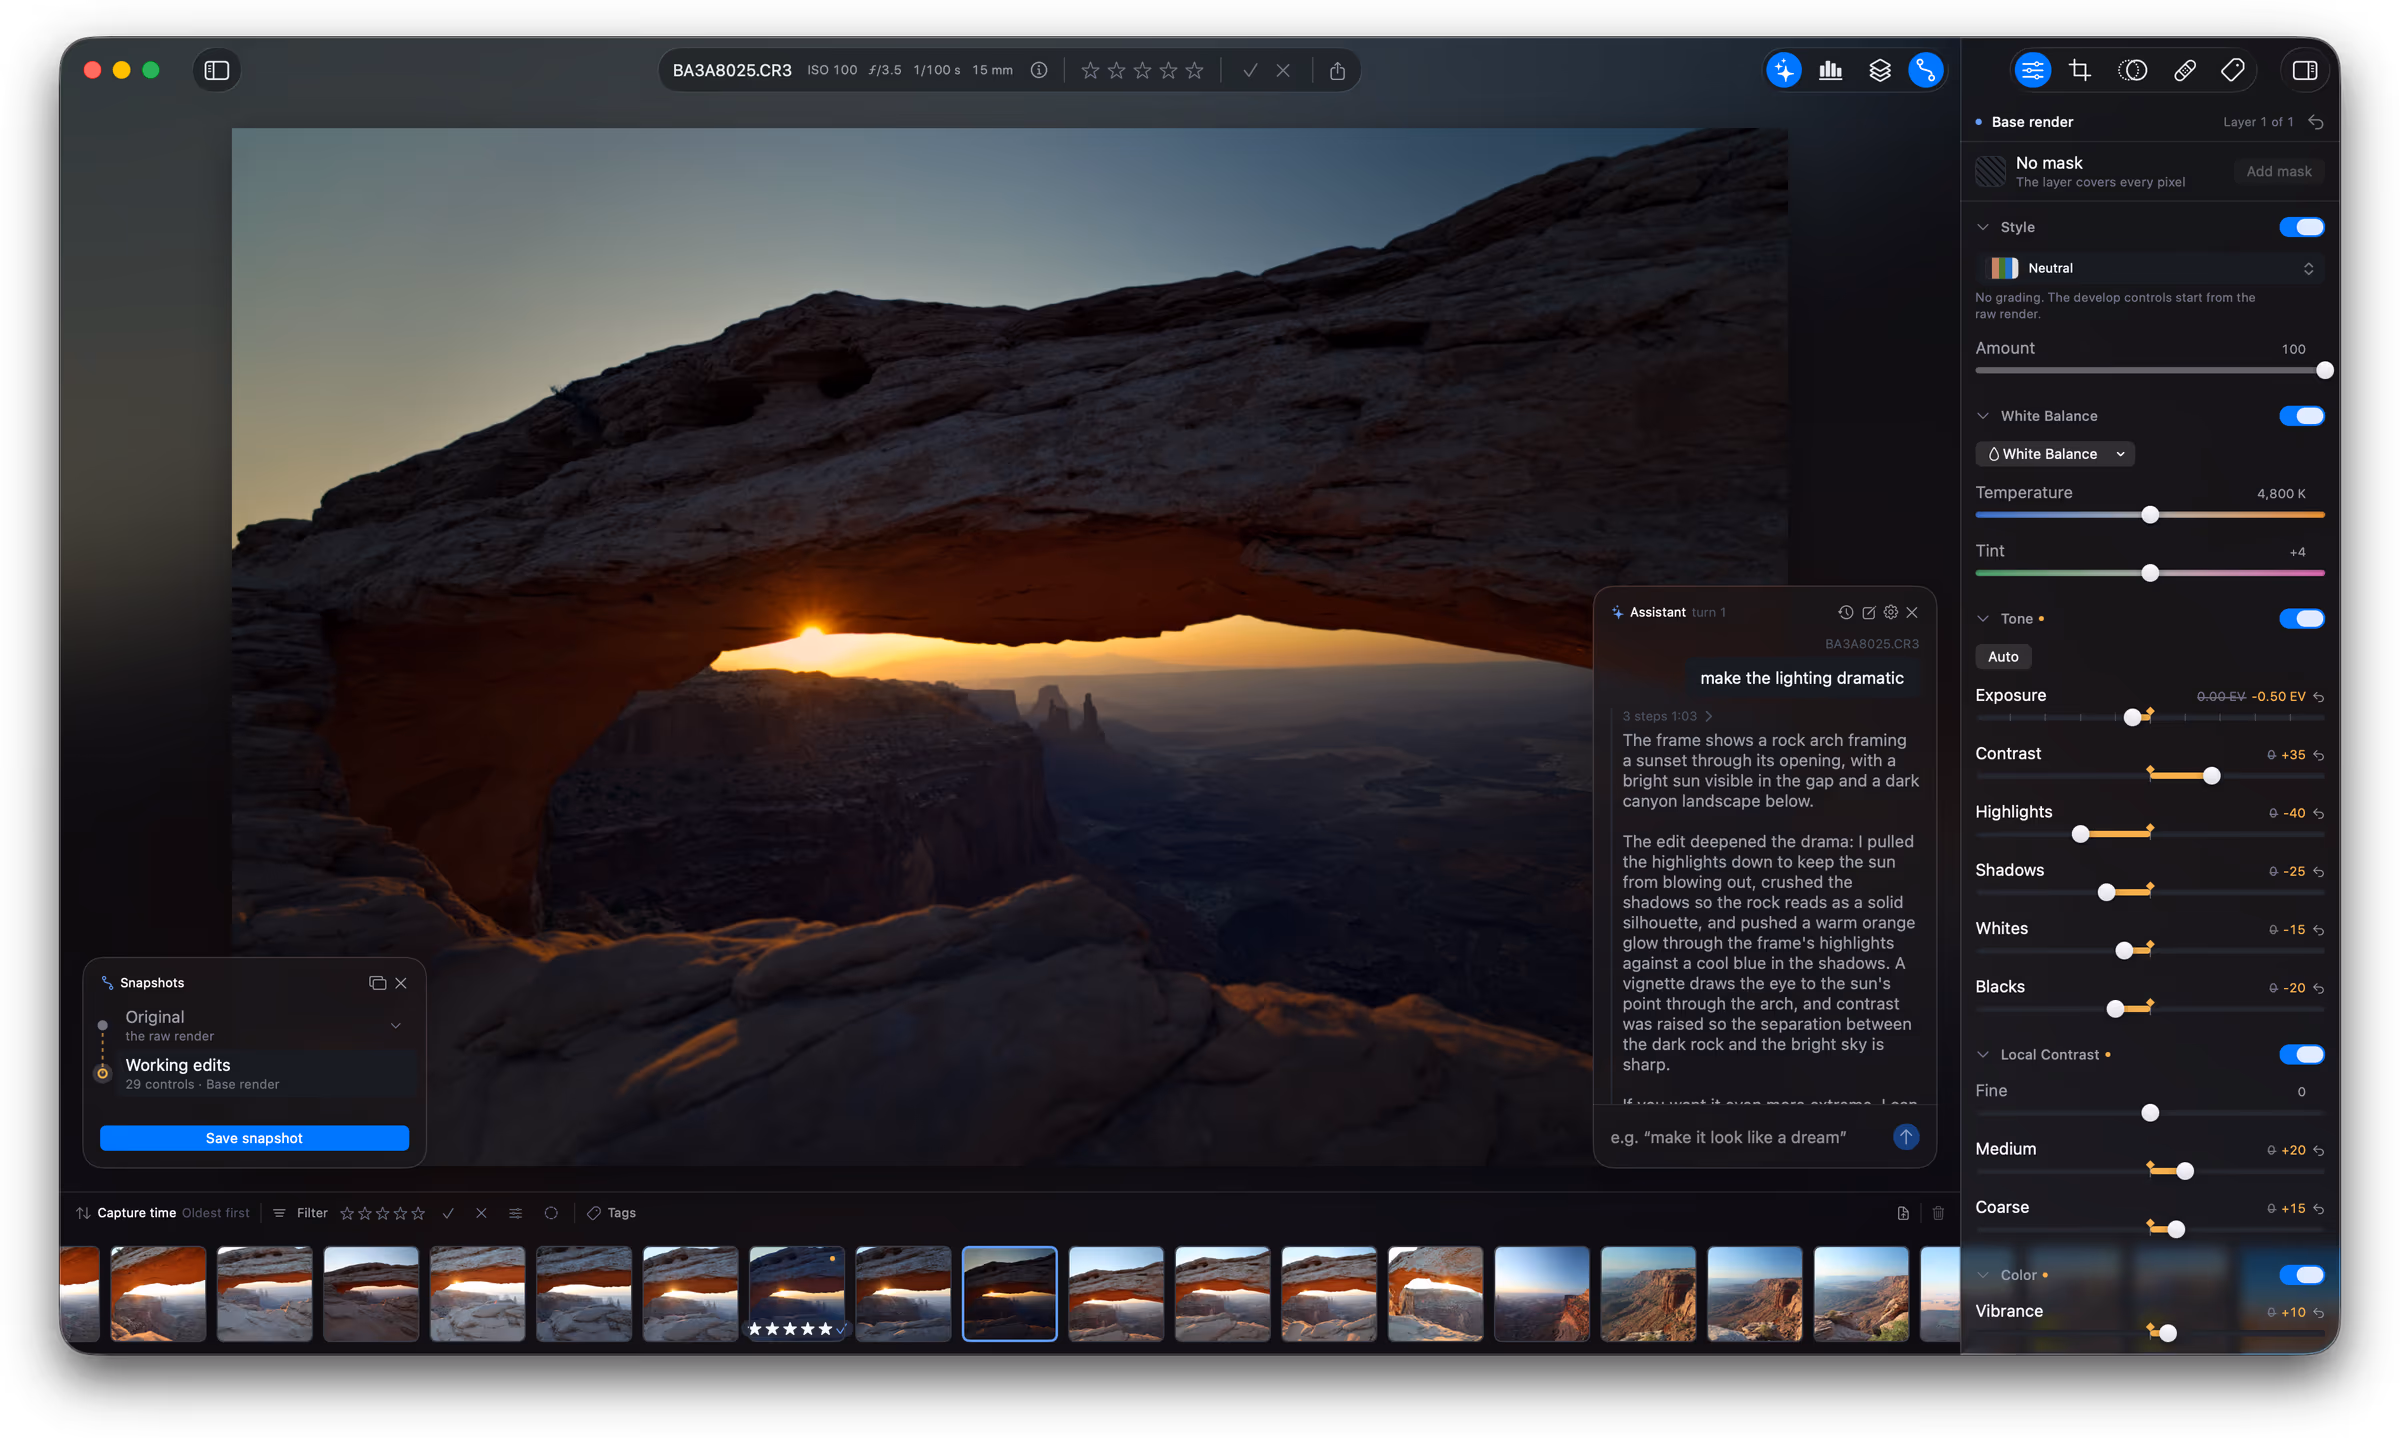Click the Auto tone button
Screen dimensions: 2400x1438
tap(2003, 657)
